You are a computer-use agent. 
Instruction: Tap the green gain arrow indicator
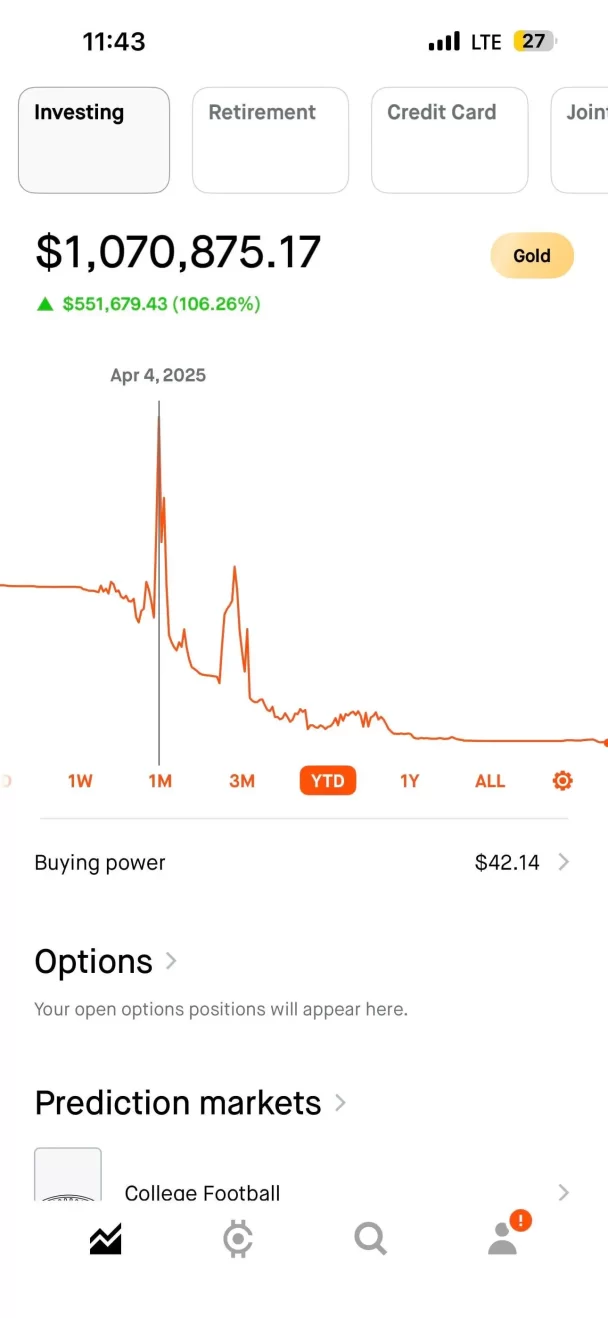tap(44, 304)
